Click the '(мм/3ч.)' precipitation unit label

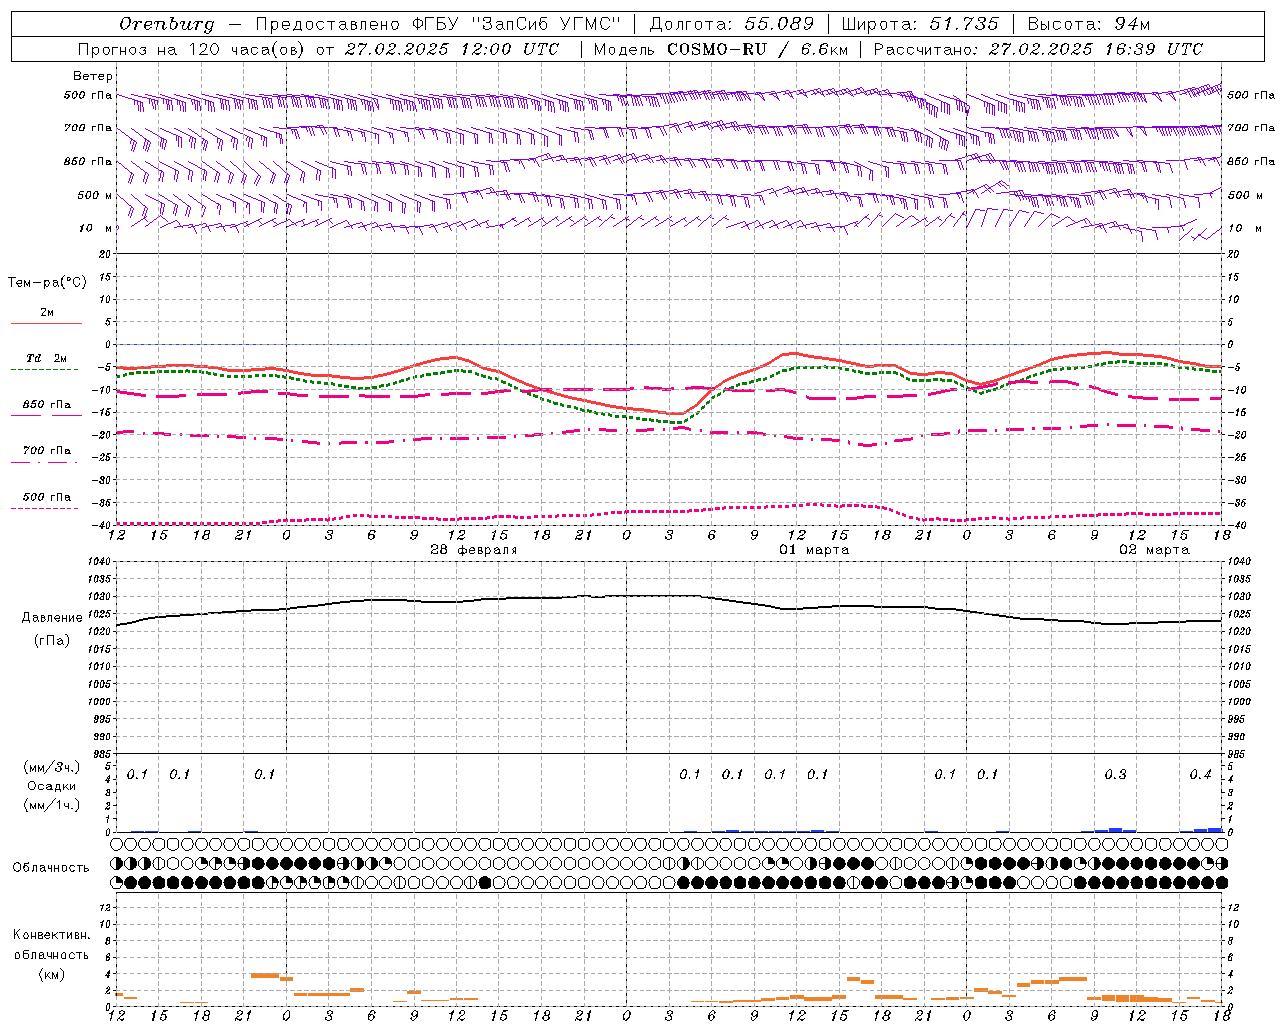tap(52, 767)
